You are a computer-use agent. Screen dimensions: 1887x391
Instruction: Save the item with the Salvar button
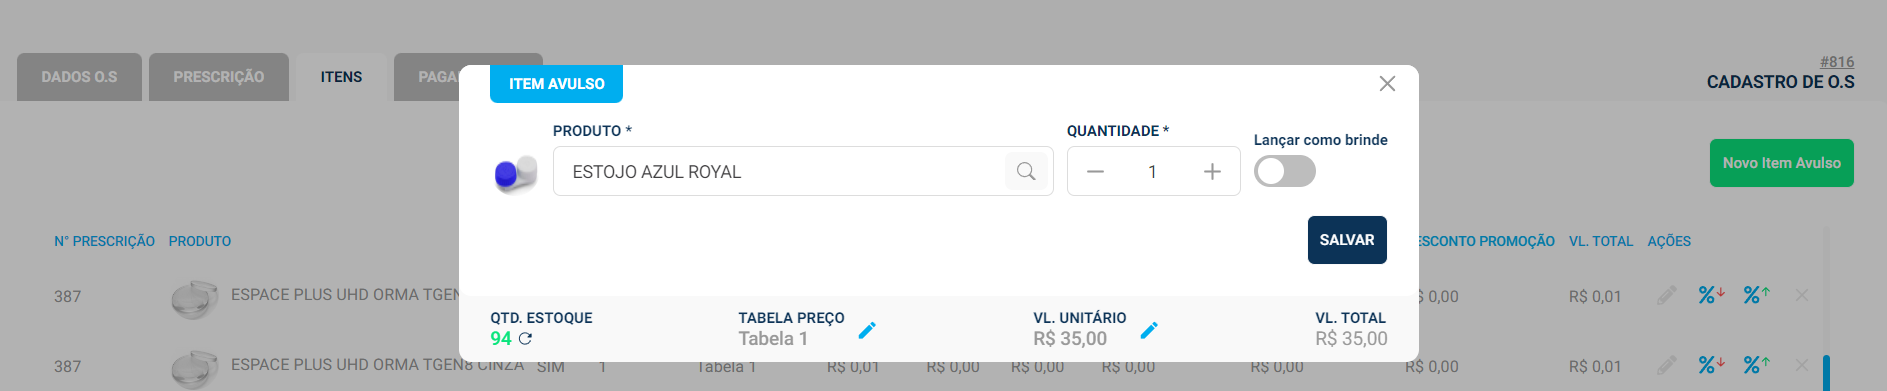pyautogui.click(x=1347, y=240)
